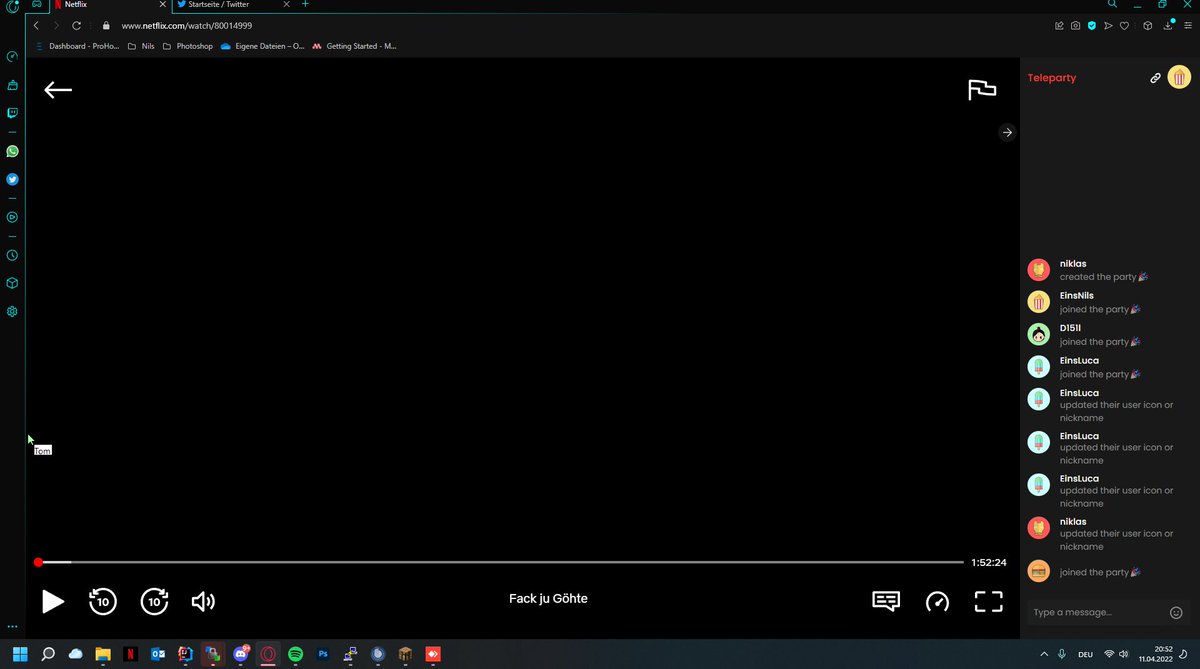This screenshot has height=669, width=1200.
Task: Click the Teleparty invite link icon
Action: tap(1155, 77)
